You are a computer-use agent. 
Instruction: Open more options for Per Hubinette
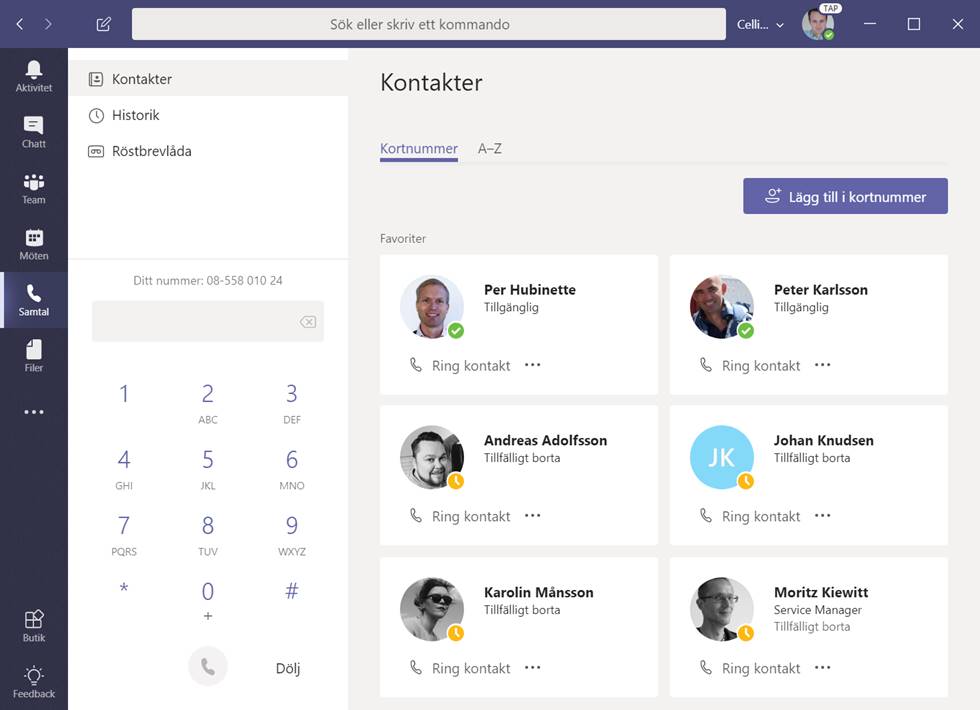(x=533, y=365)
